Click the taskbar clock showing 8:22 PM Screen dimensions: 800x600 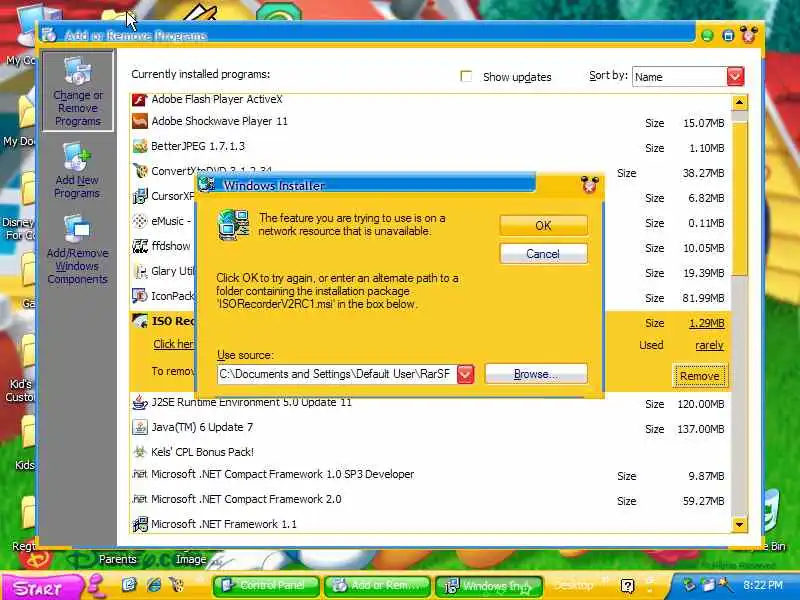(763, 585)
